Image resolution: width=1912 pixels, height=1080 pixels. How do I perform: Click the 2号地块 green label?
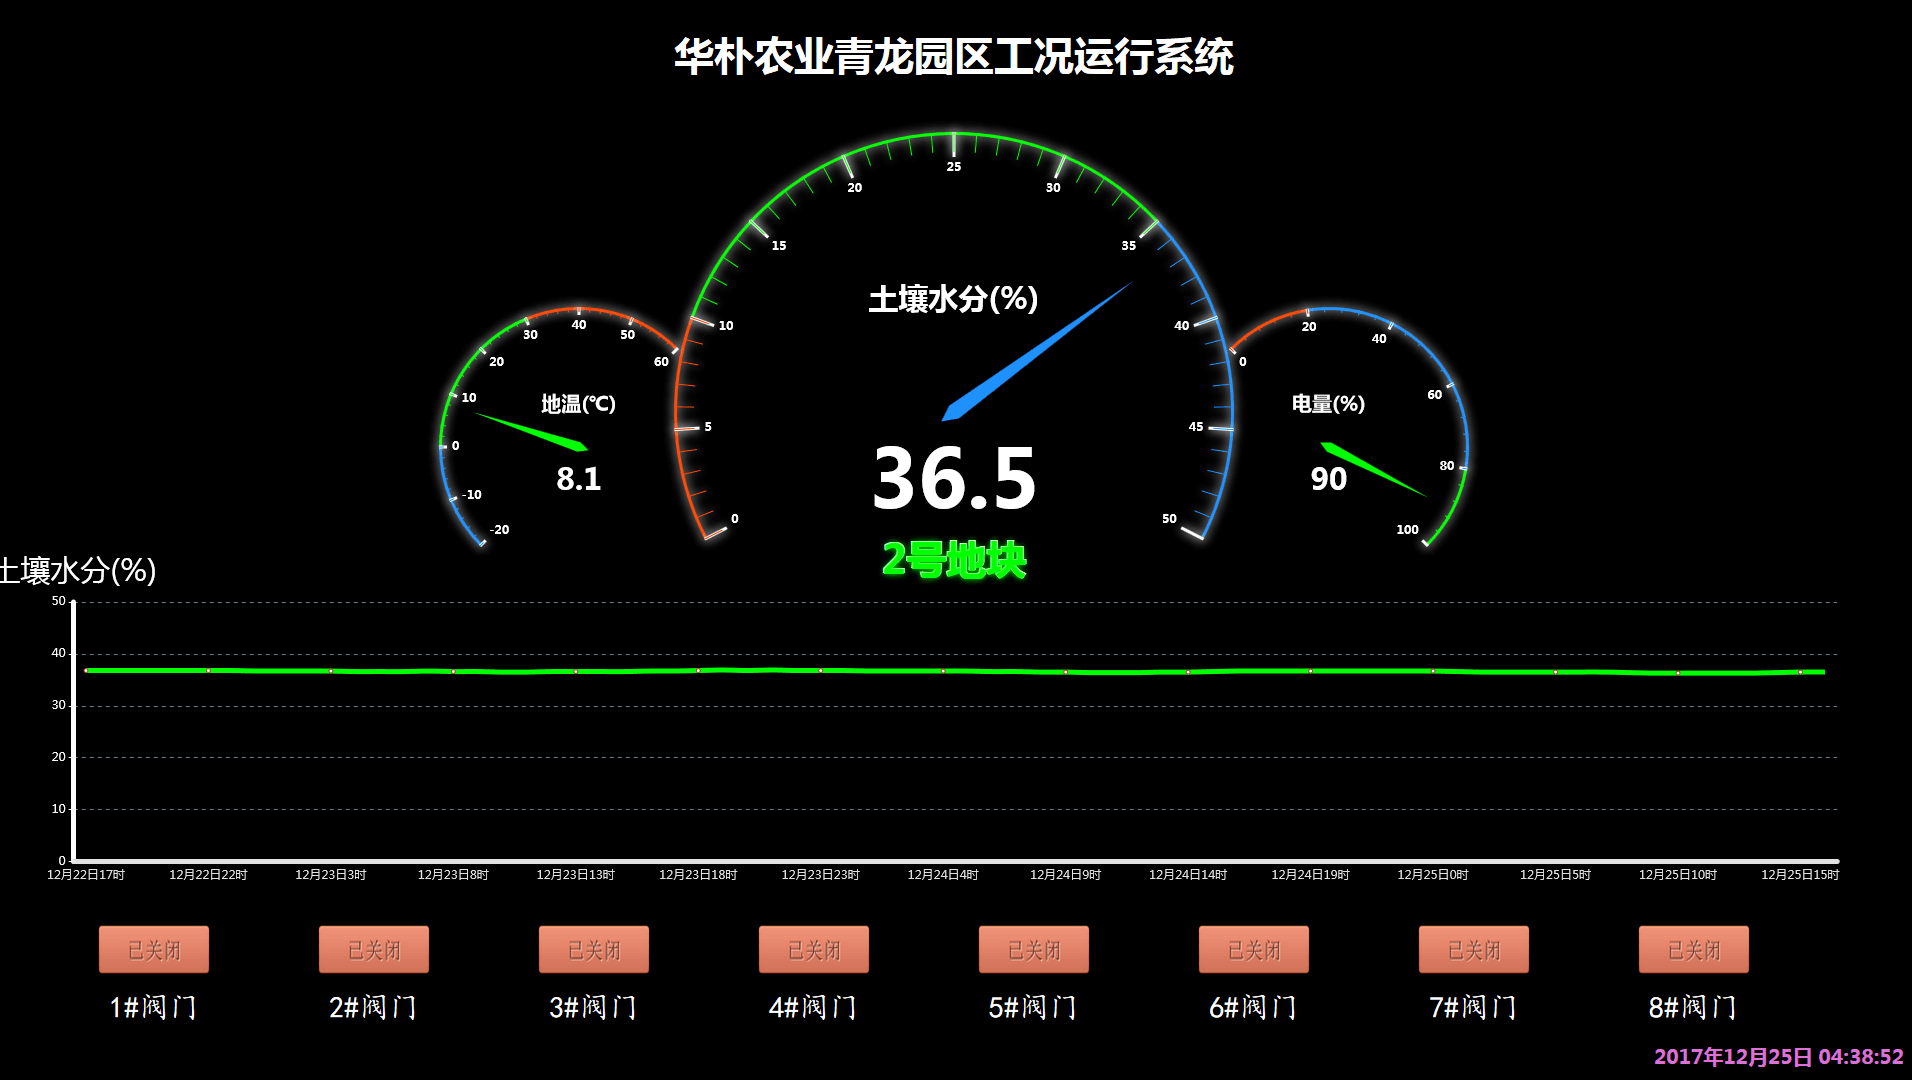point(954,560)
